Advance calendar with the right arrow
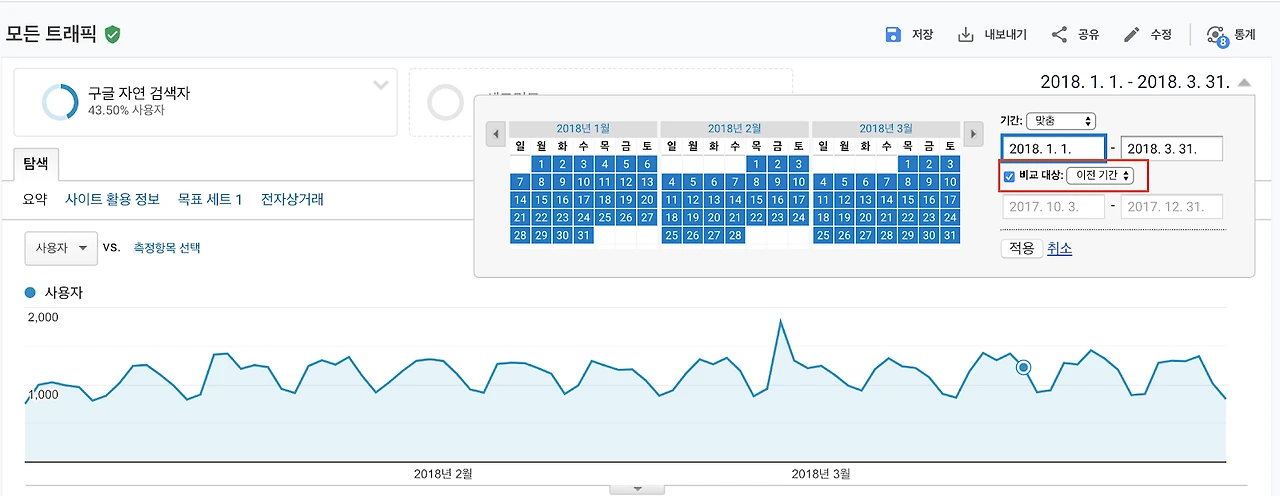The image size is (1280, 496). coord(973,135)
